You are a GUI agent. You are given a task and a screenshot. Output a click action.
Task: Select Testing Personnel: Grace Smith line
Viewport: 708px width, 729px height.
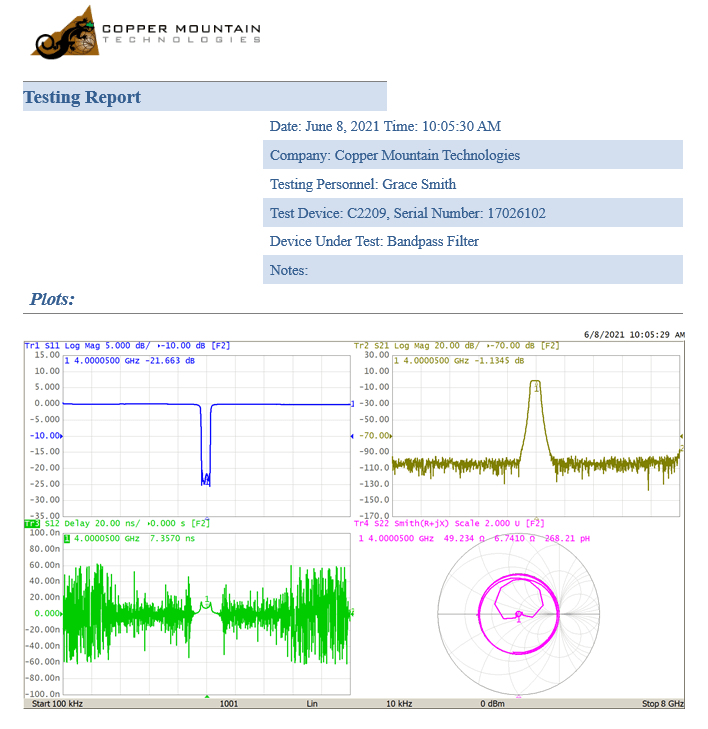(x=363, y=184)
